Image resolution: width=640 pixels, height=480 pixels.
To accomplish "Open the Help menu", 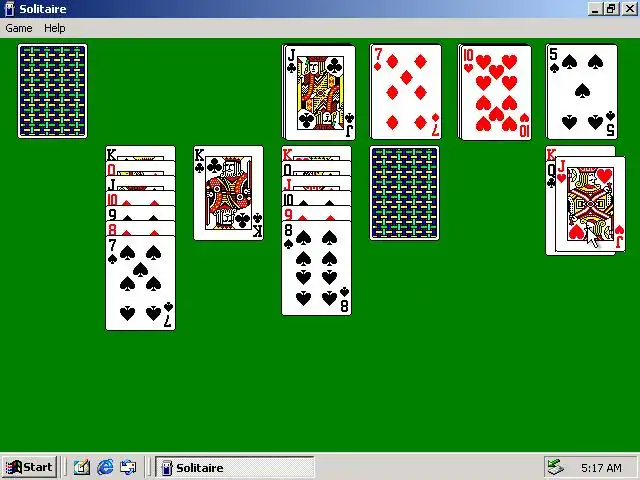I will click(x=55, y=28).
